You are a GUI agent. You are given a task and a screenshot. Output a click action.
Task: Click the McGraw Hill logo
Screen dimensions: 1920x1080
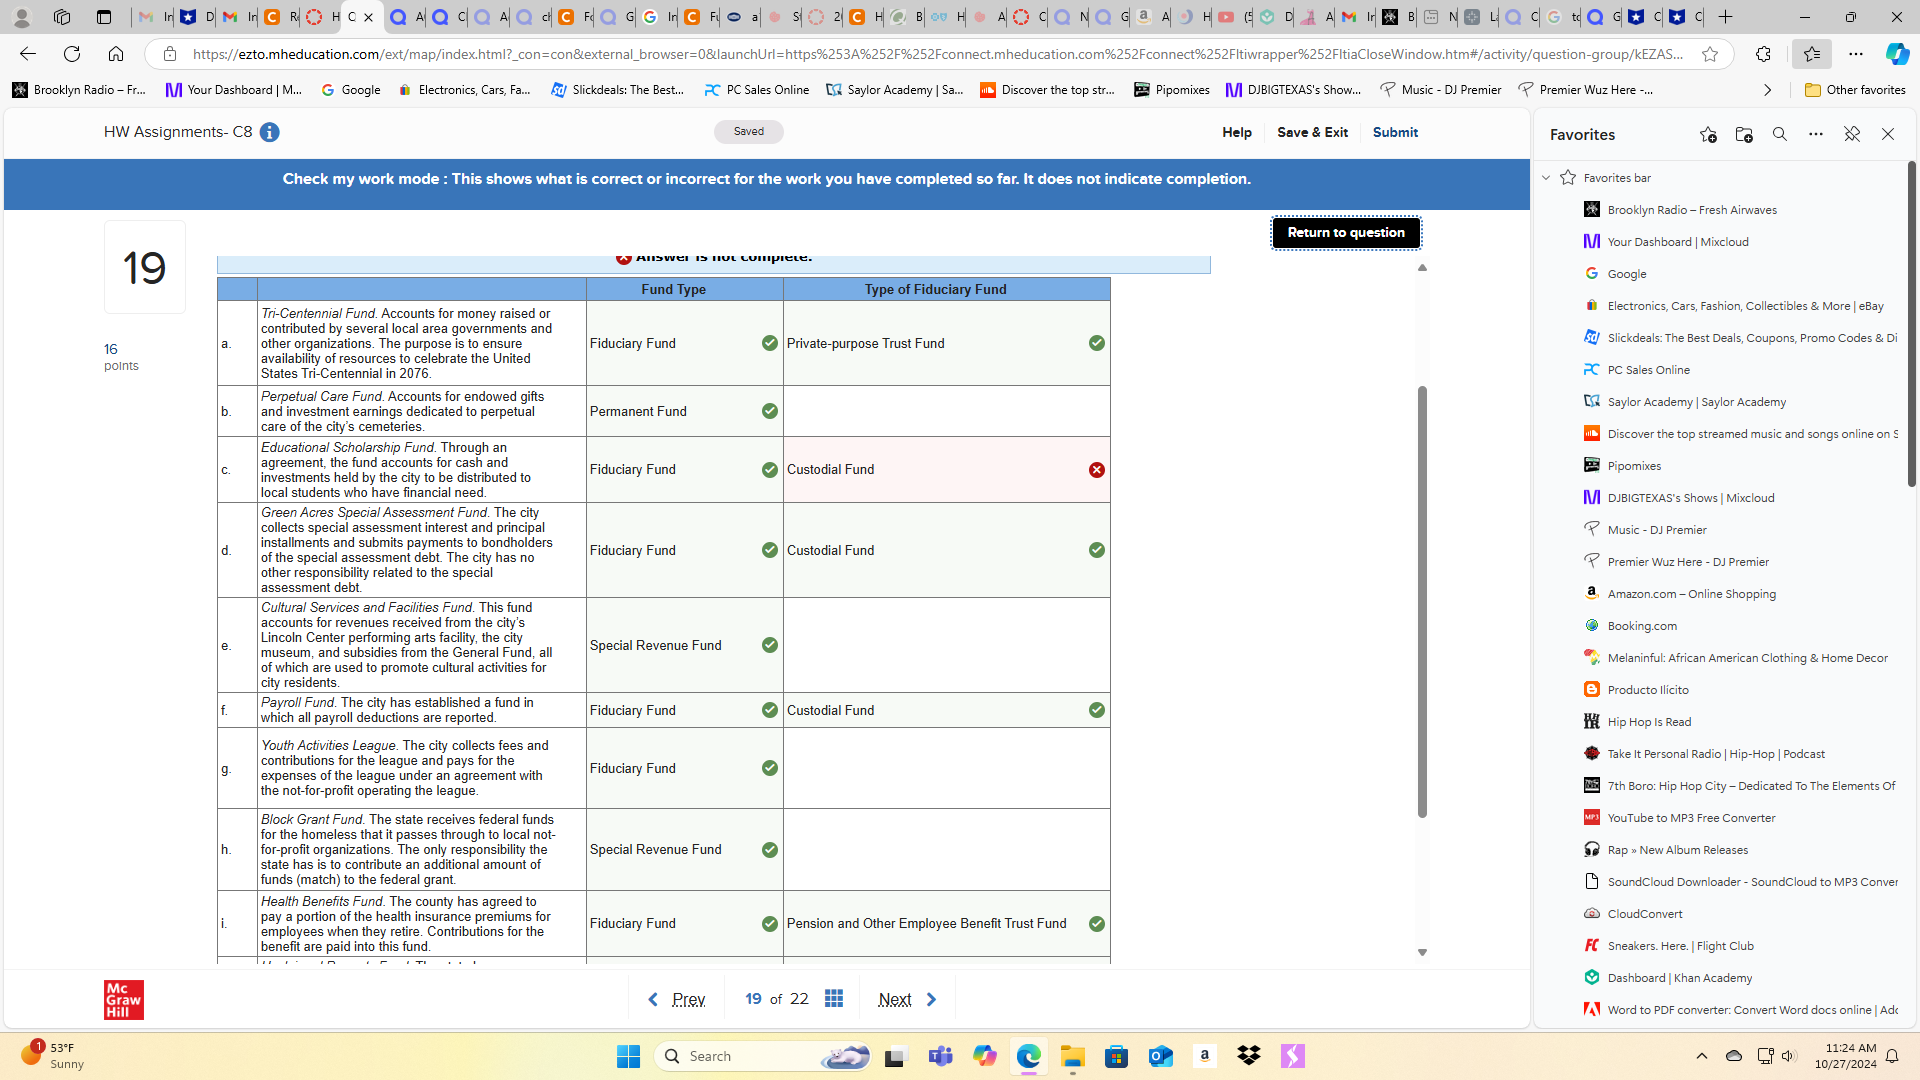pos(123,999)
